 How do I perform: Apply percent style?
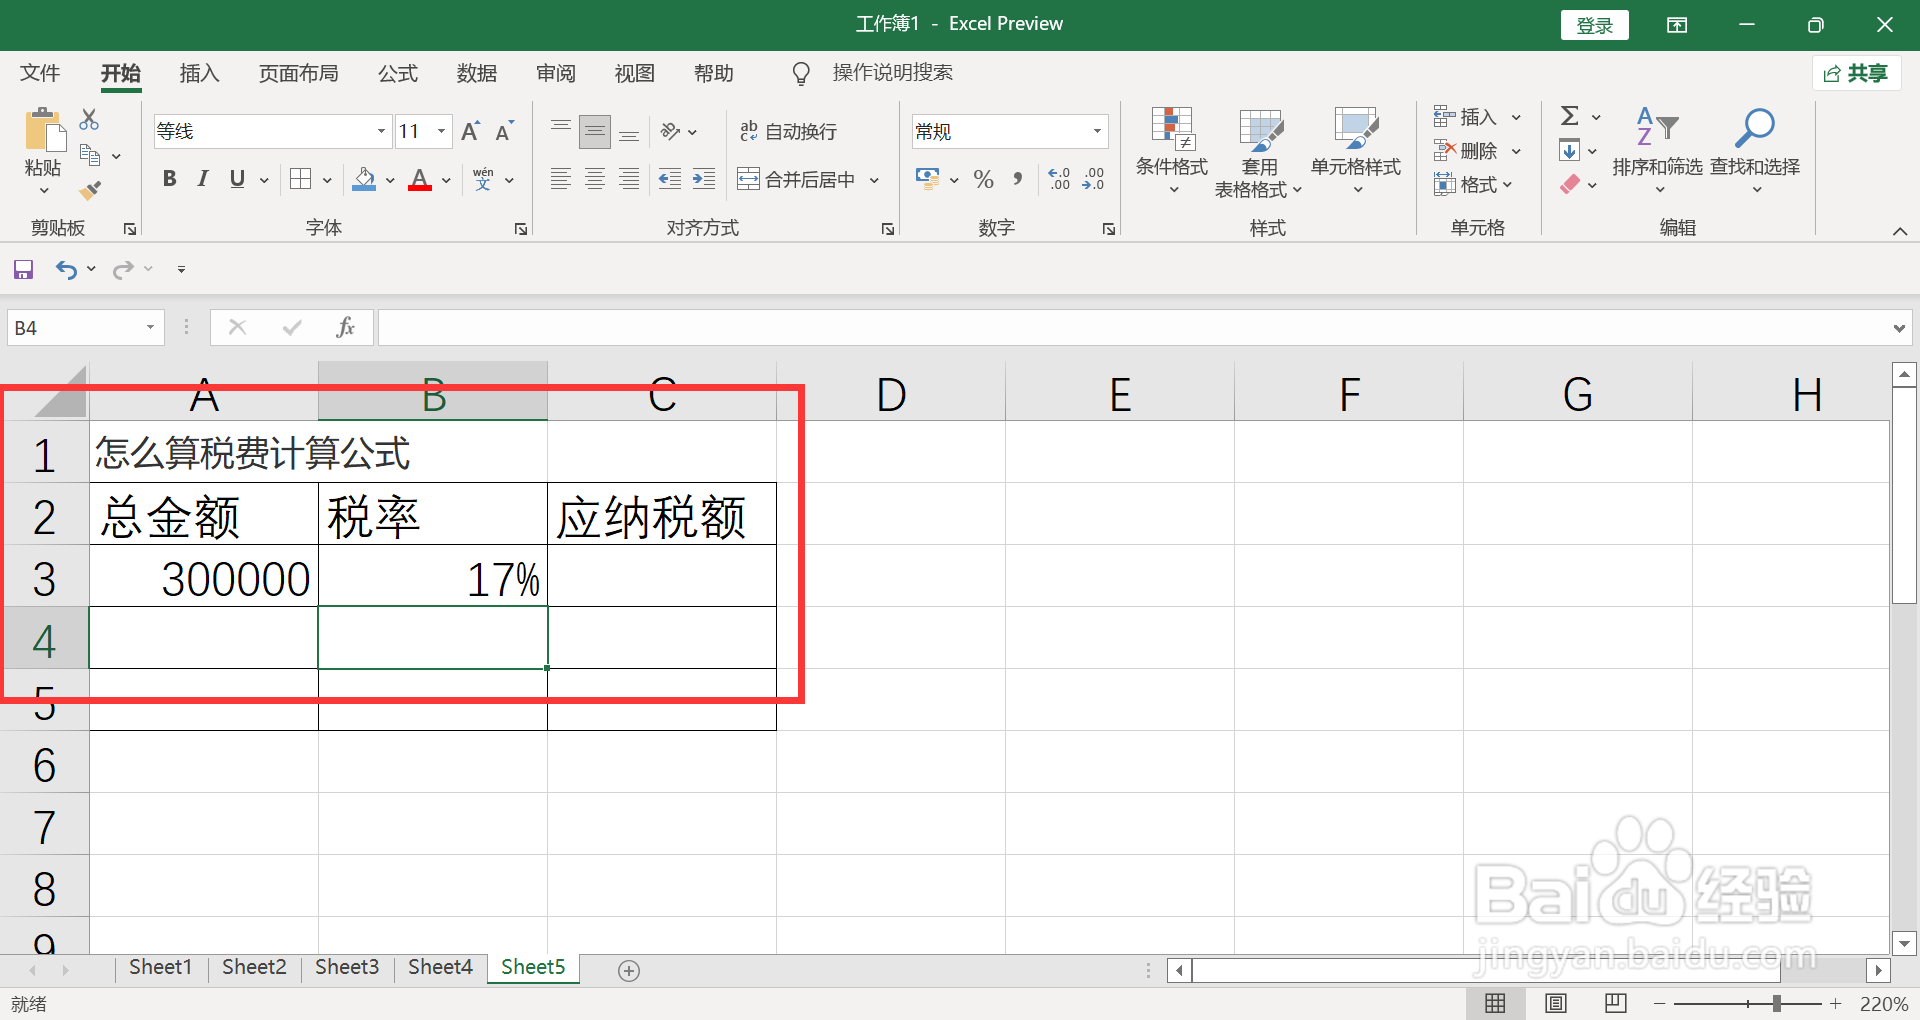[x=984, y=179]
